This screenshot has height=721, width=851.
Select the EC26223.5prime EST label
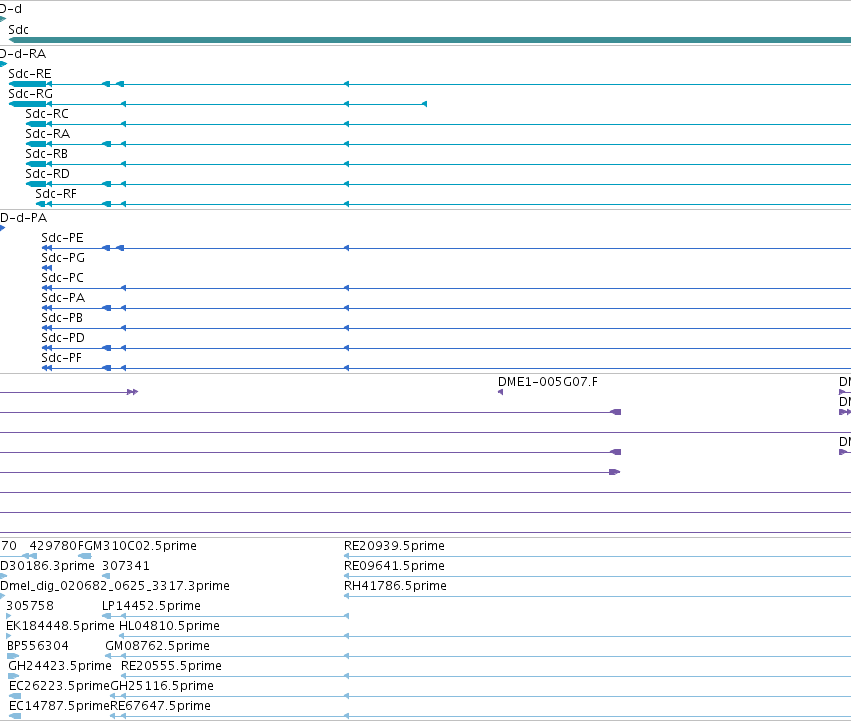click(60, 687)
